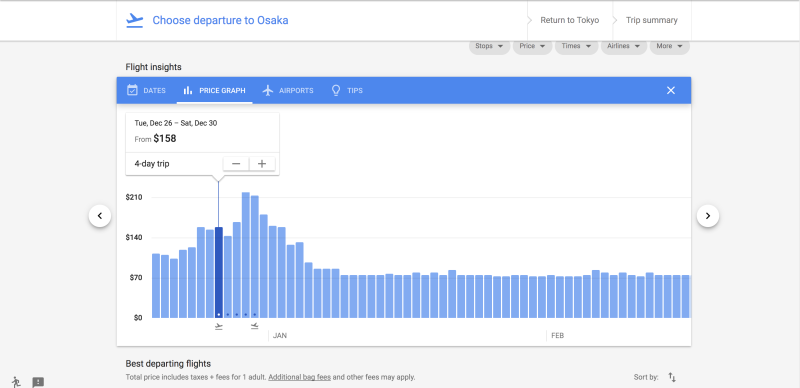The image size is (800, 388).
Task: Click the departure plane marker below graph
Action: [219, 327]
